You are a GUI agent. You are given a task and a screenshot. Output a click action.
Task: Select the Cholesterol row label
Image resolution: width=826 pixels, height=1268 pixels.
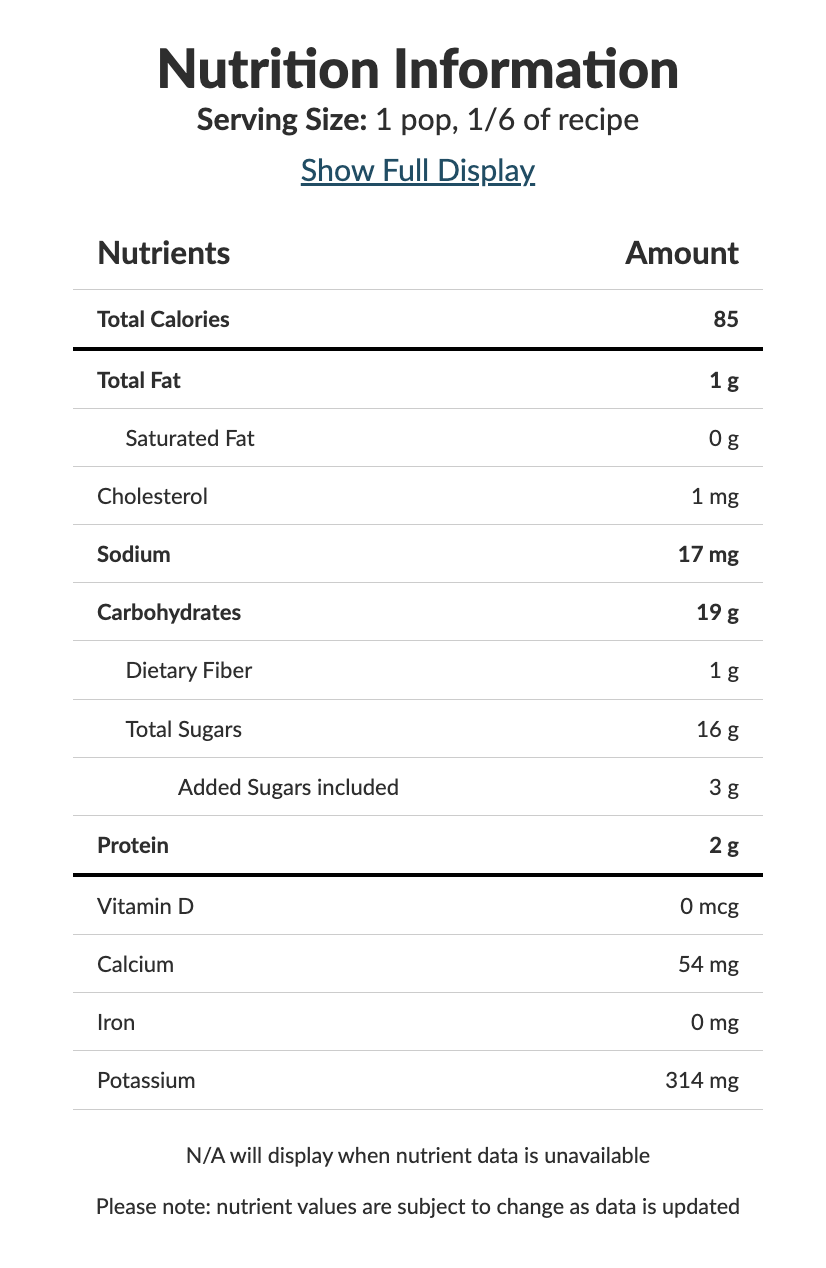point(152,496)
